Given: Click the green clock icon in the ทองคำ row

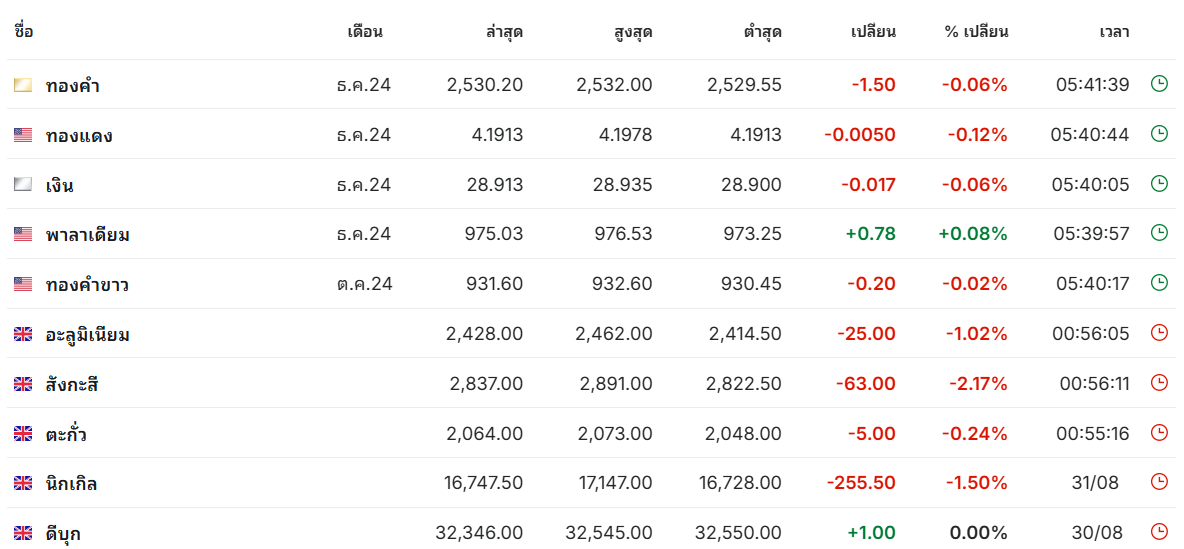Looking at the screenshot, I should pyautogui.click(x=1158, y=84).
